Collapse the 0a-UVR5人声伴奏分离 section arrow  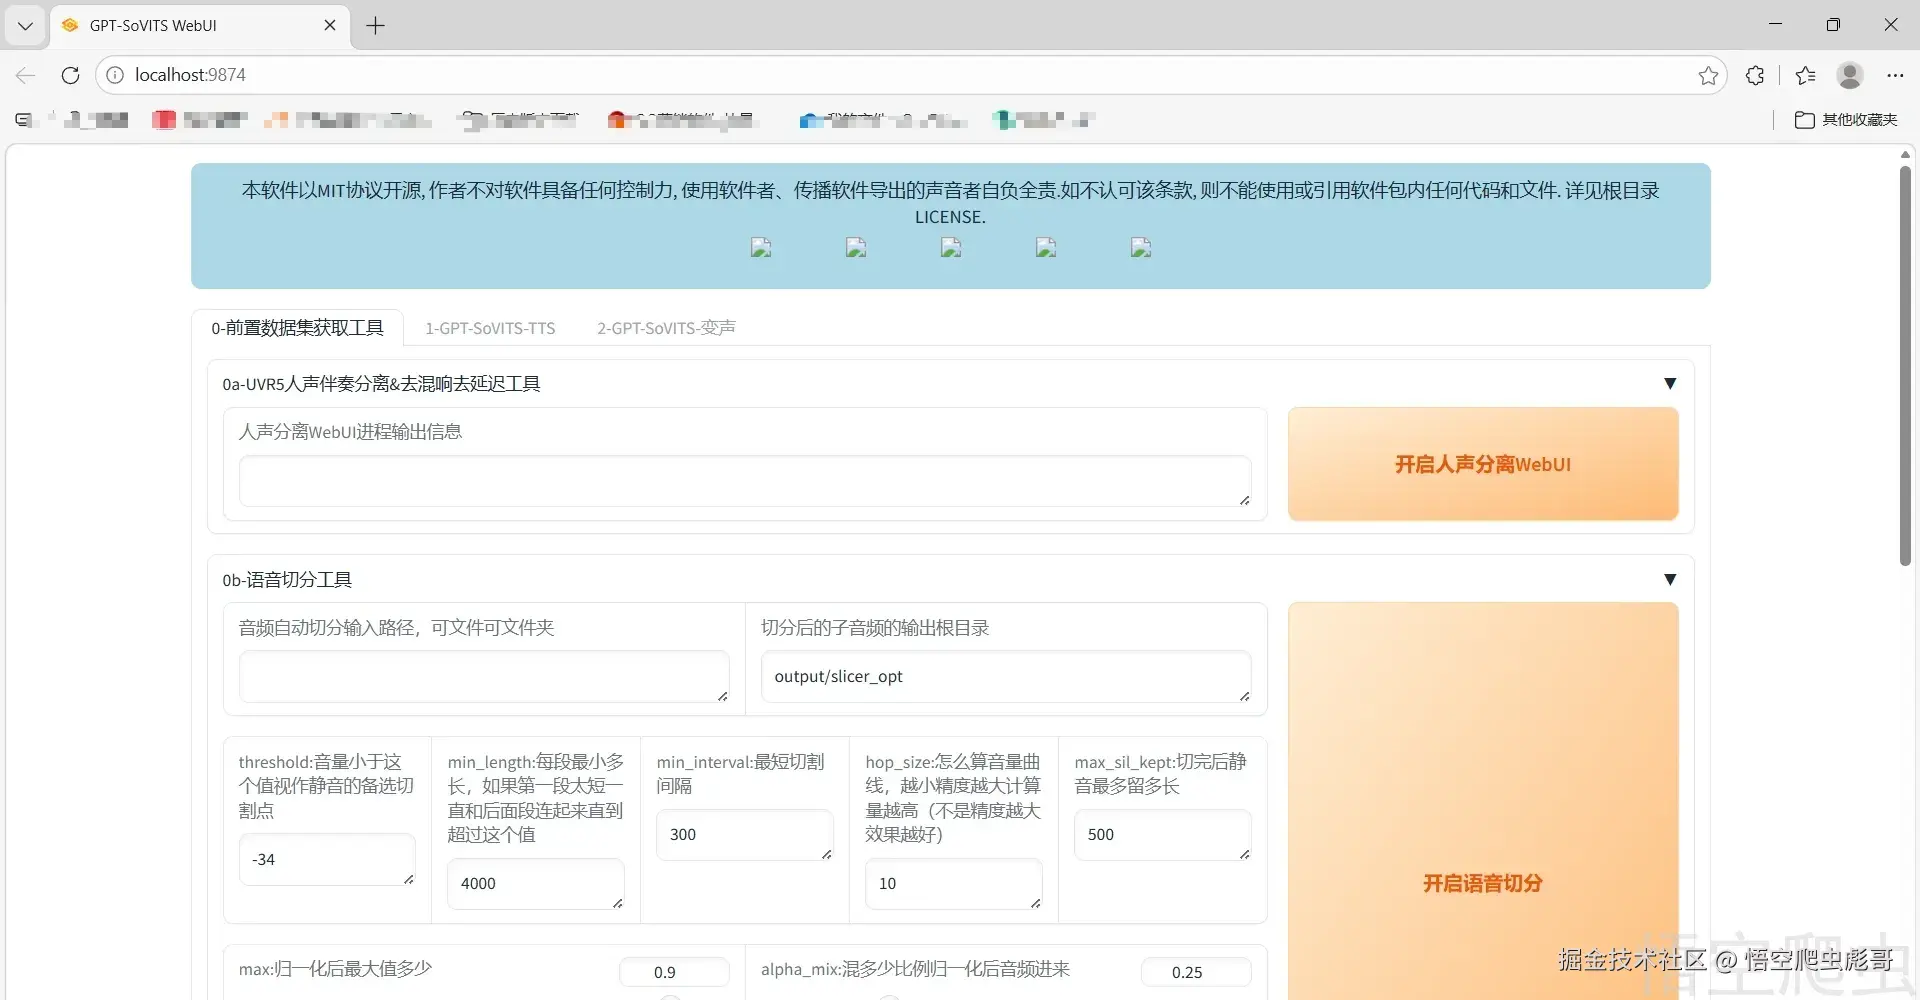(x=1669, y=384)
